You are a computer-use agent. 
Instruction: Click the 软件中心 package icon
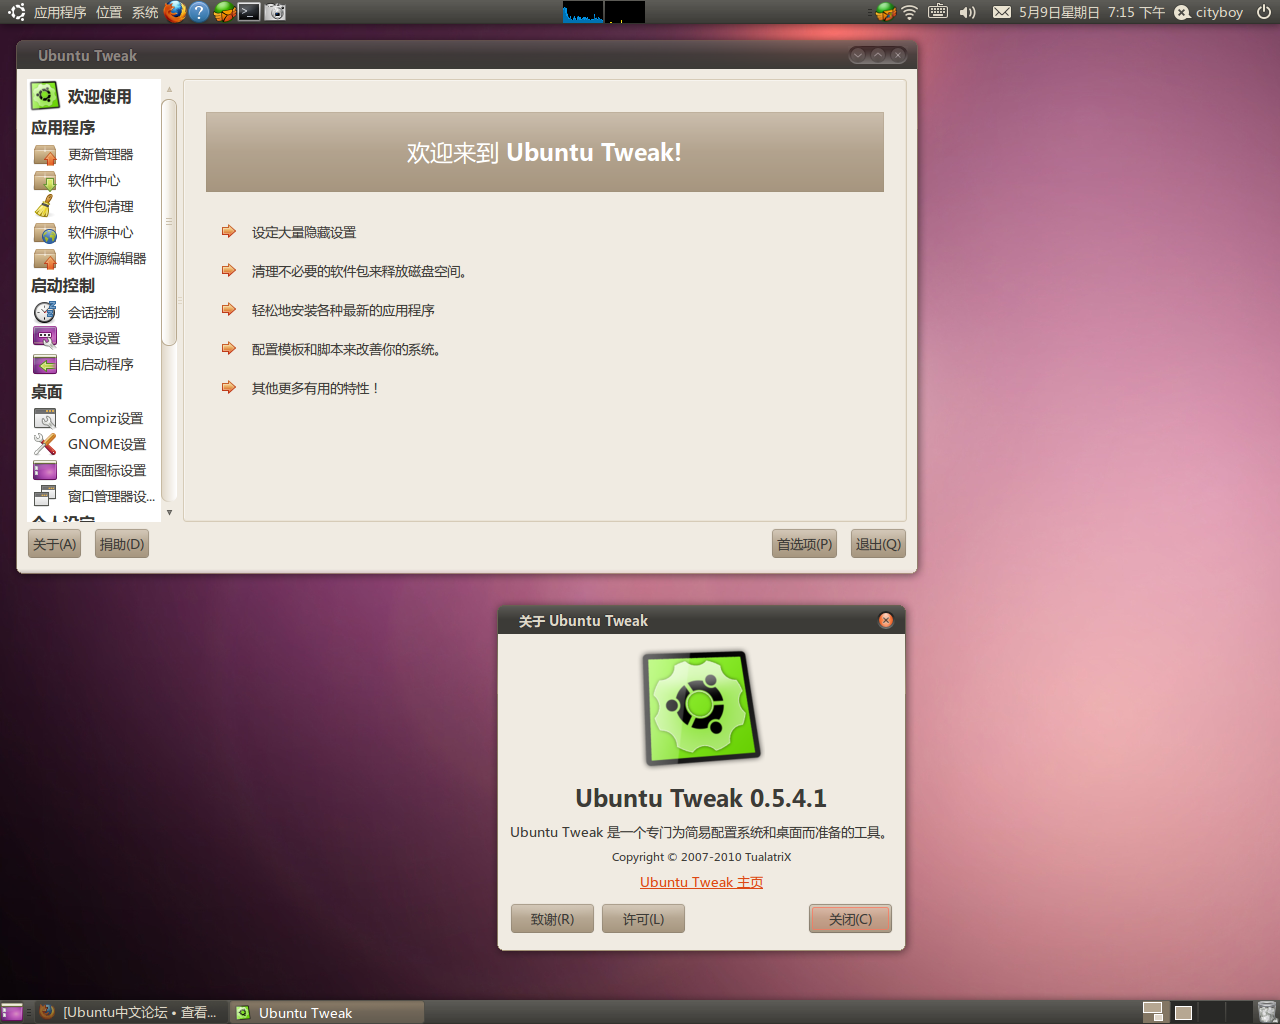click(45, 180)
